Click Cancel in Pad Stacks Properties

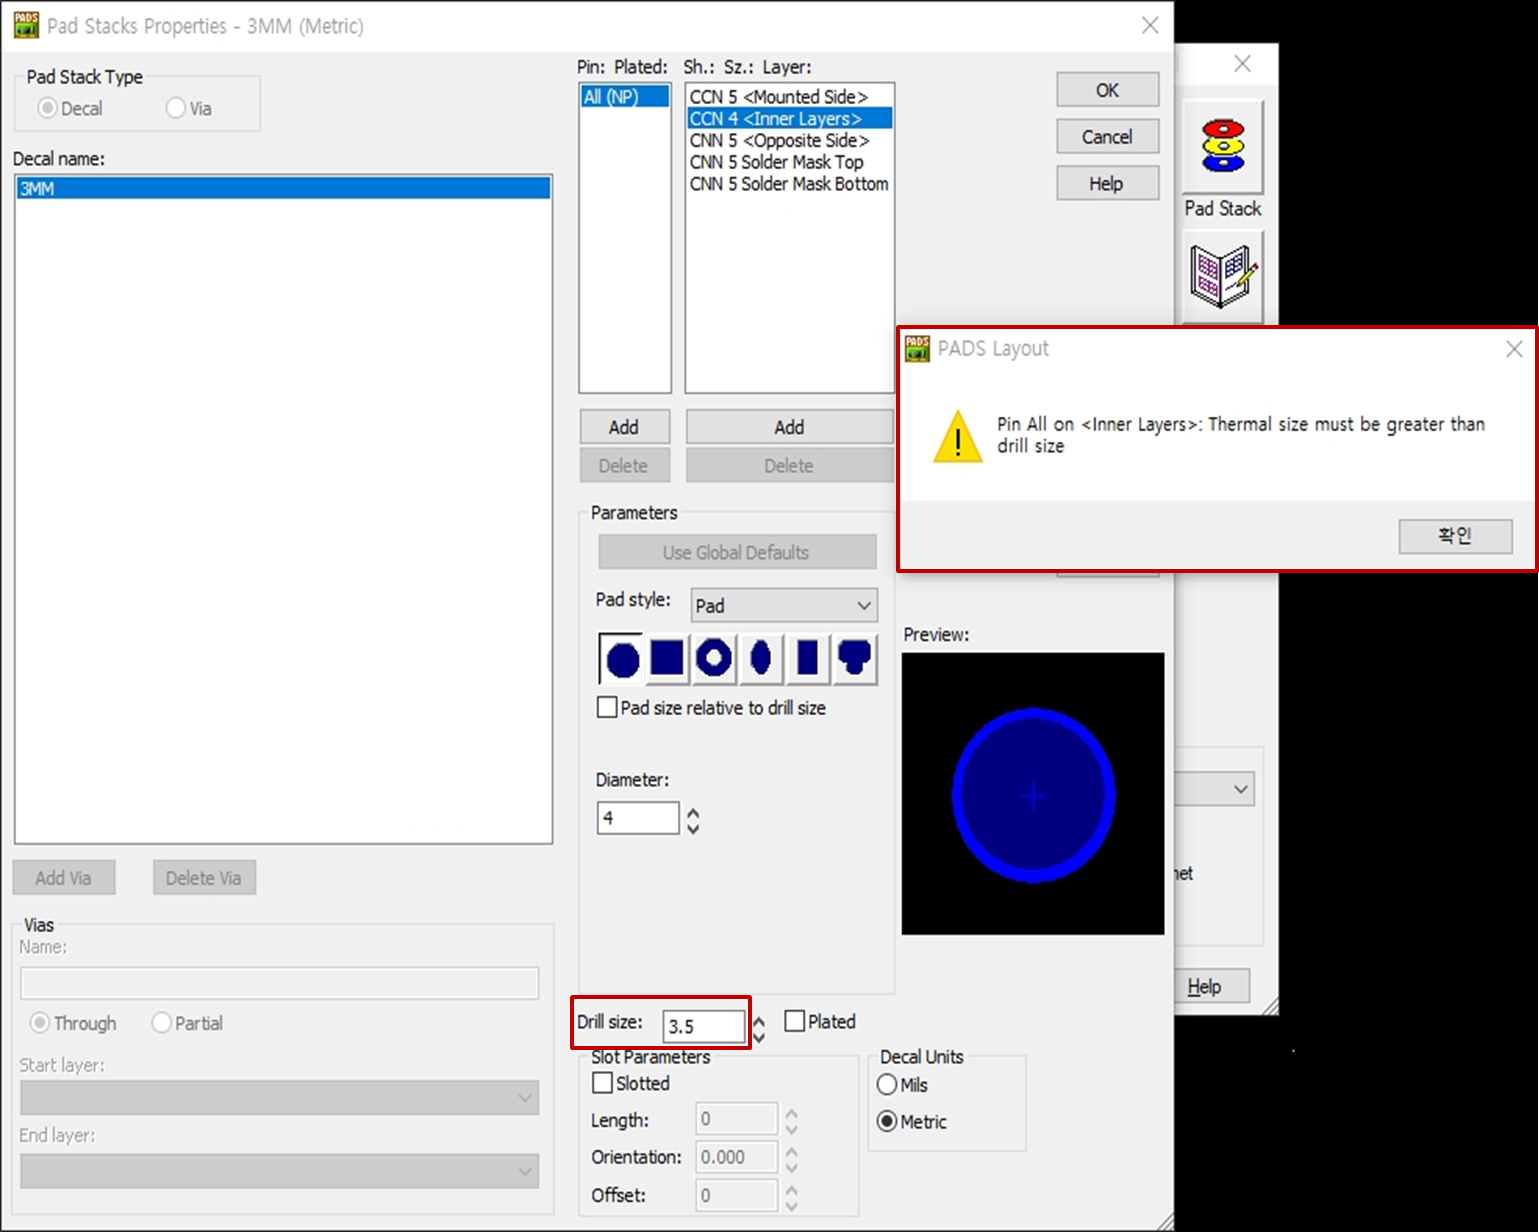click(1107, 137)
